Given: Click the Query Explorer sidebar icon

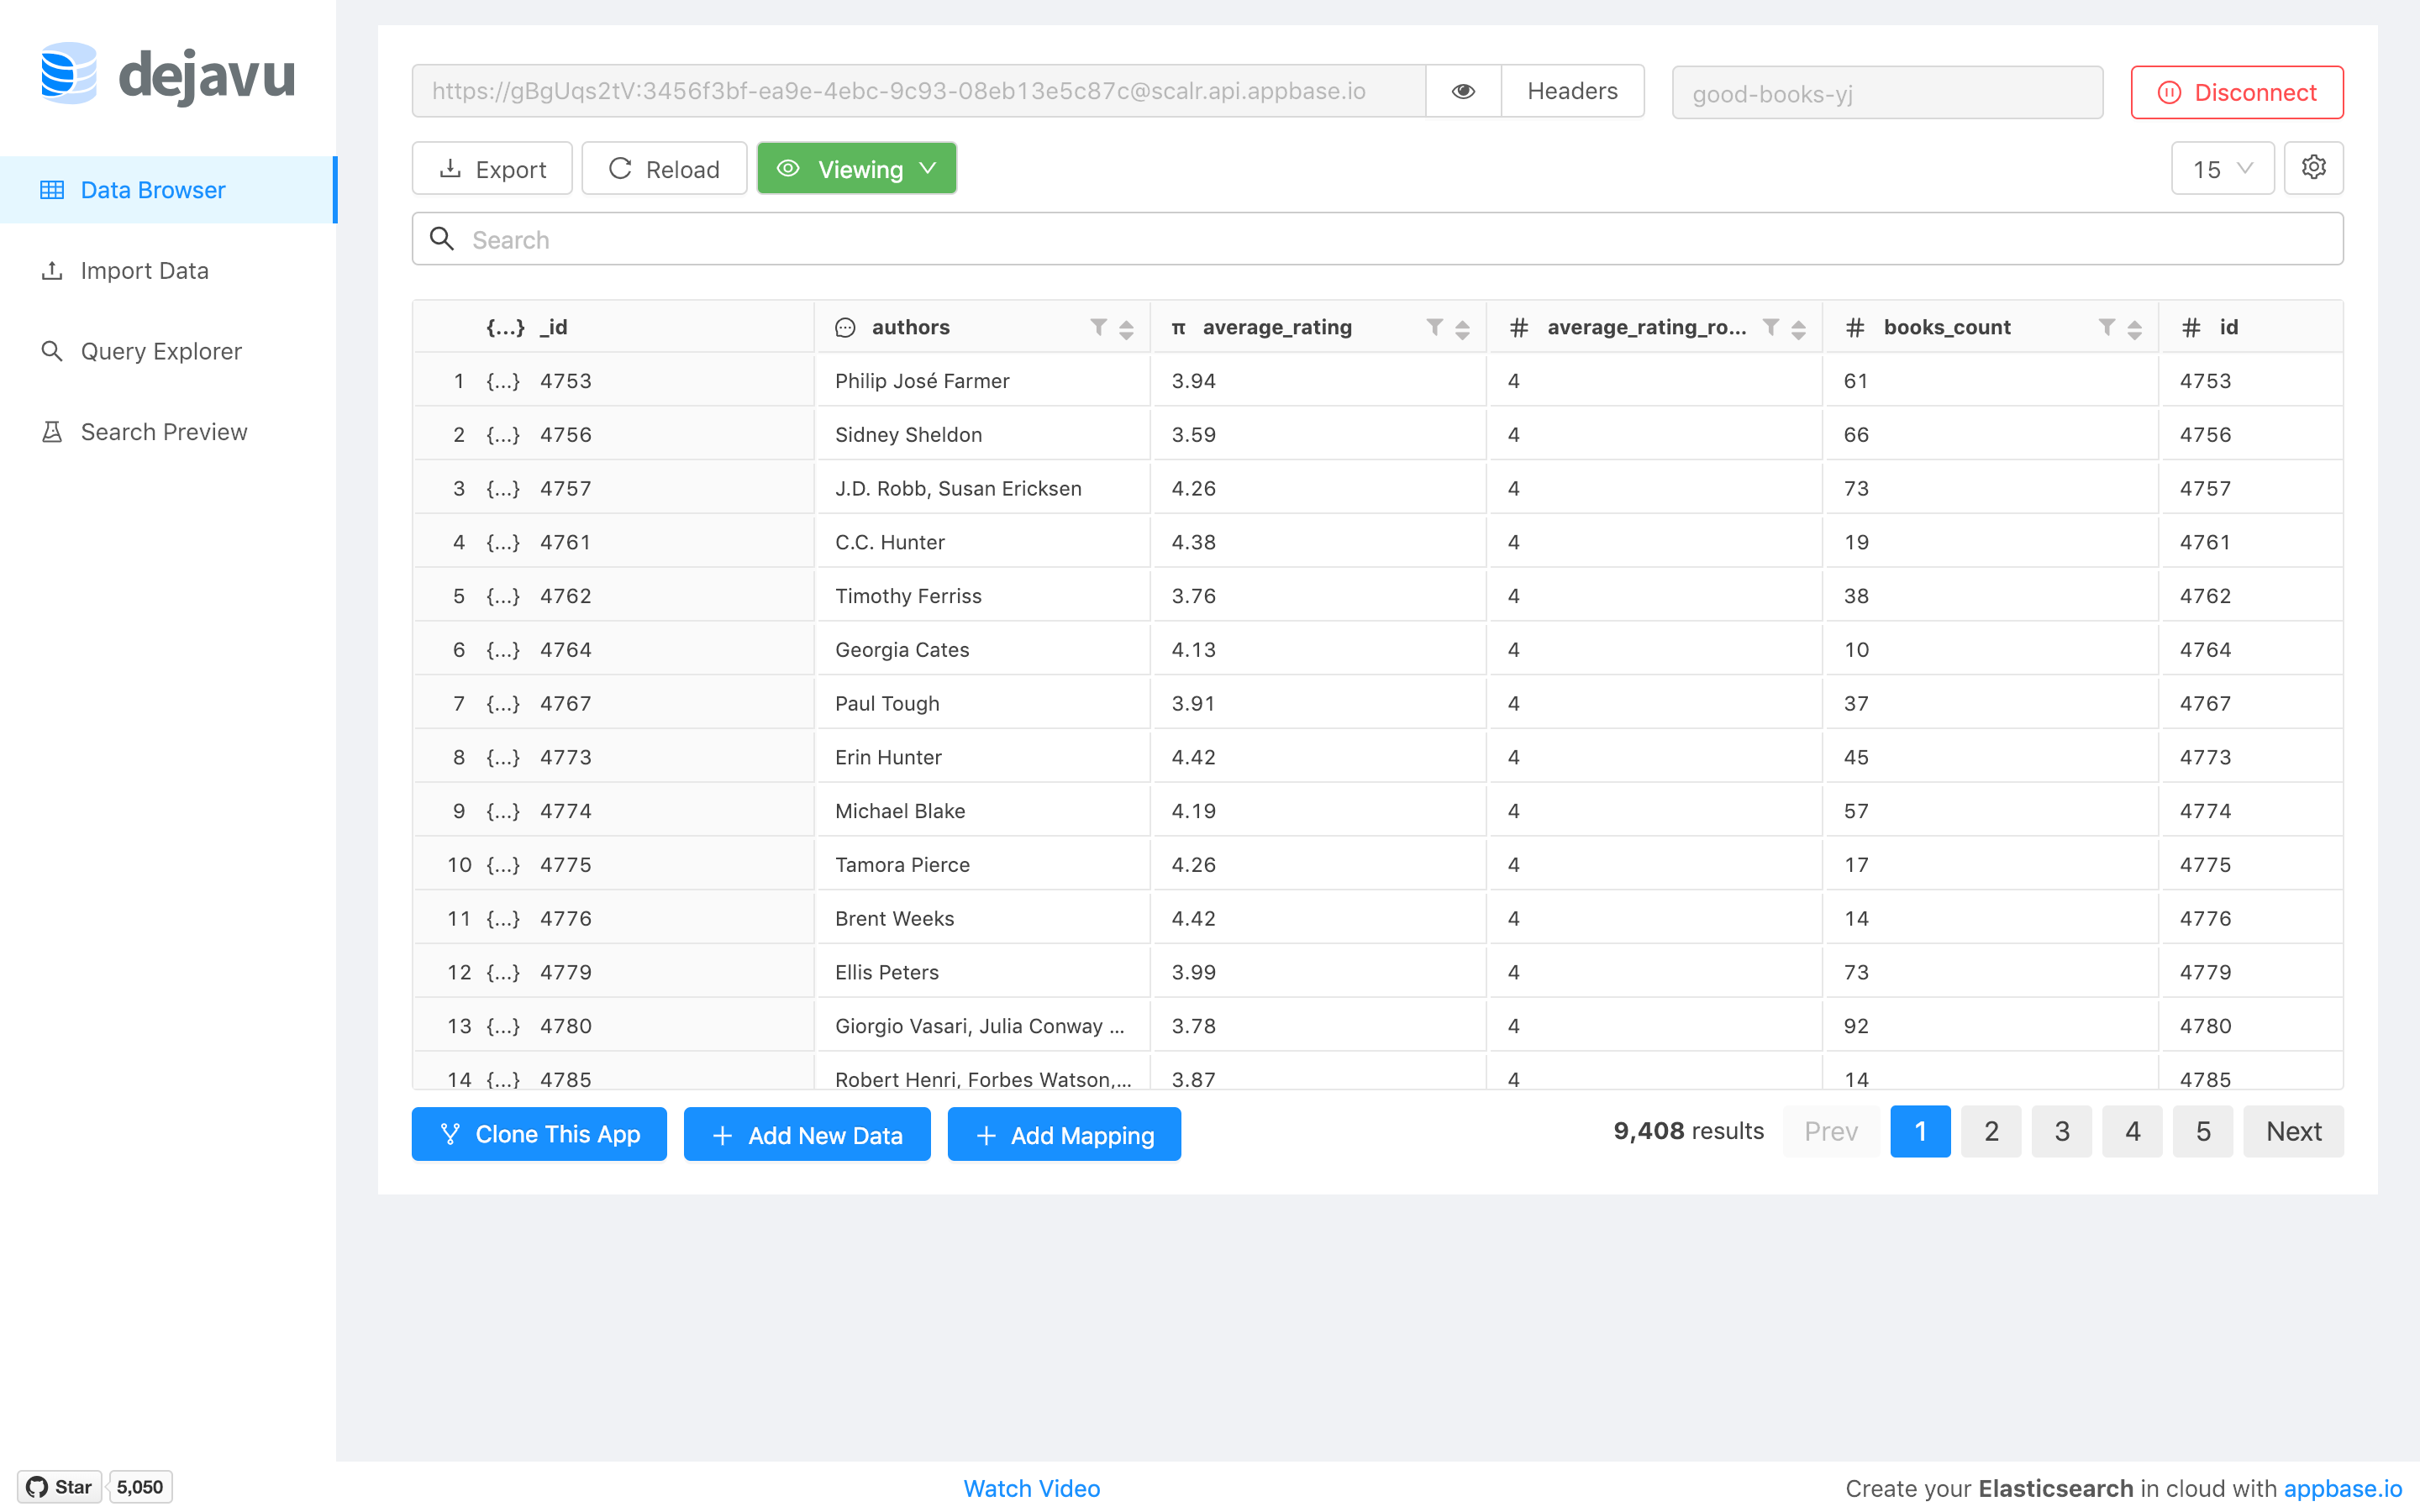Looking at the screenshot, I should coord(50,350).
